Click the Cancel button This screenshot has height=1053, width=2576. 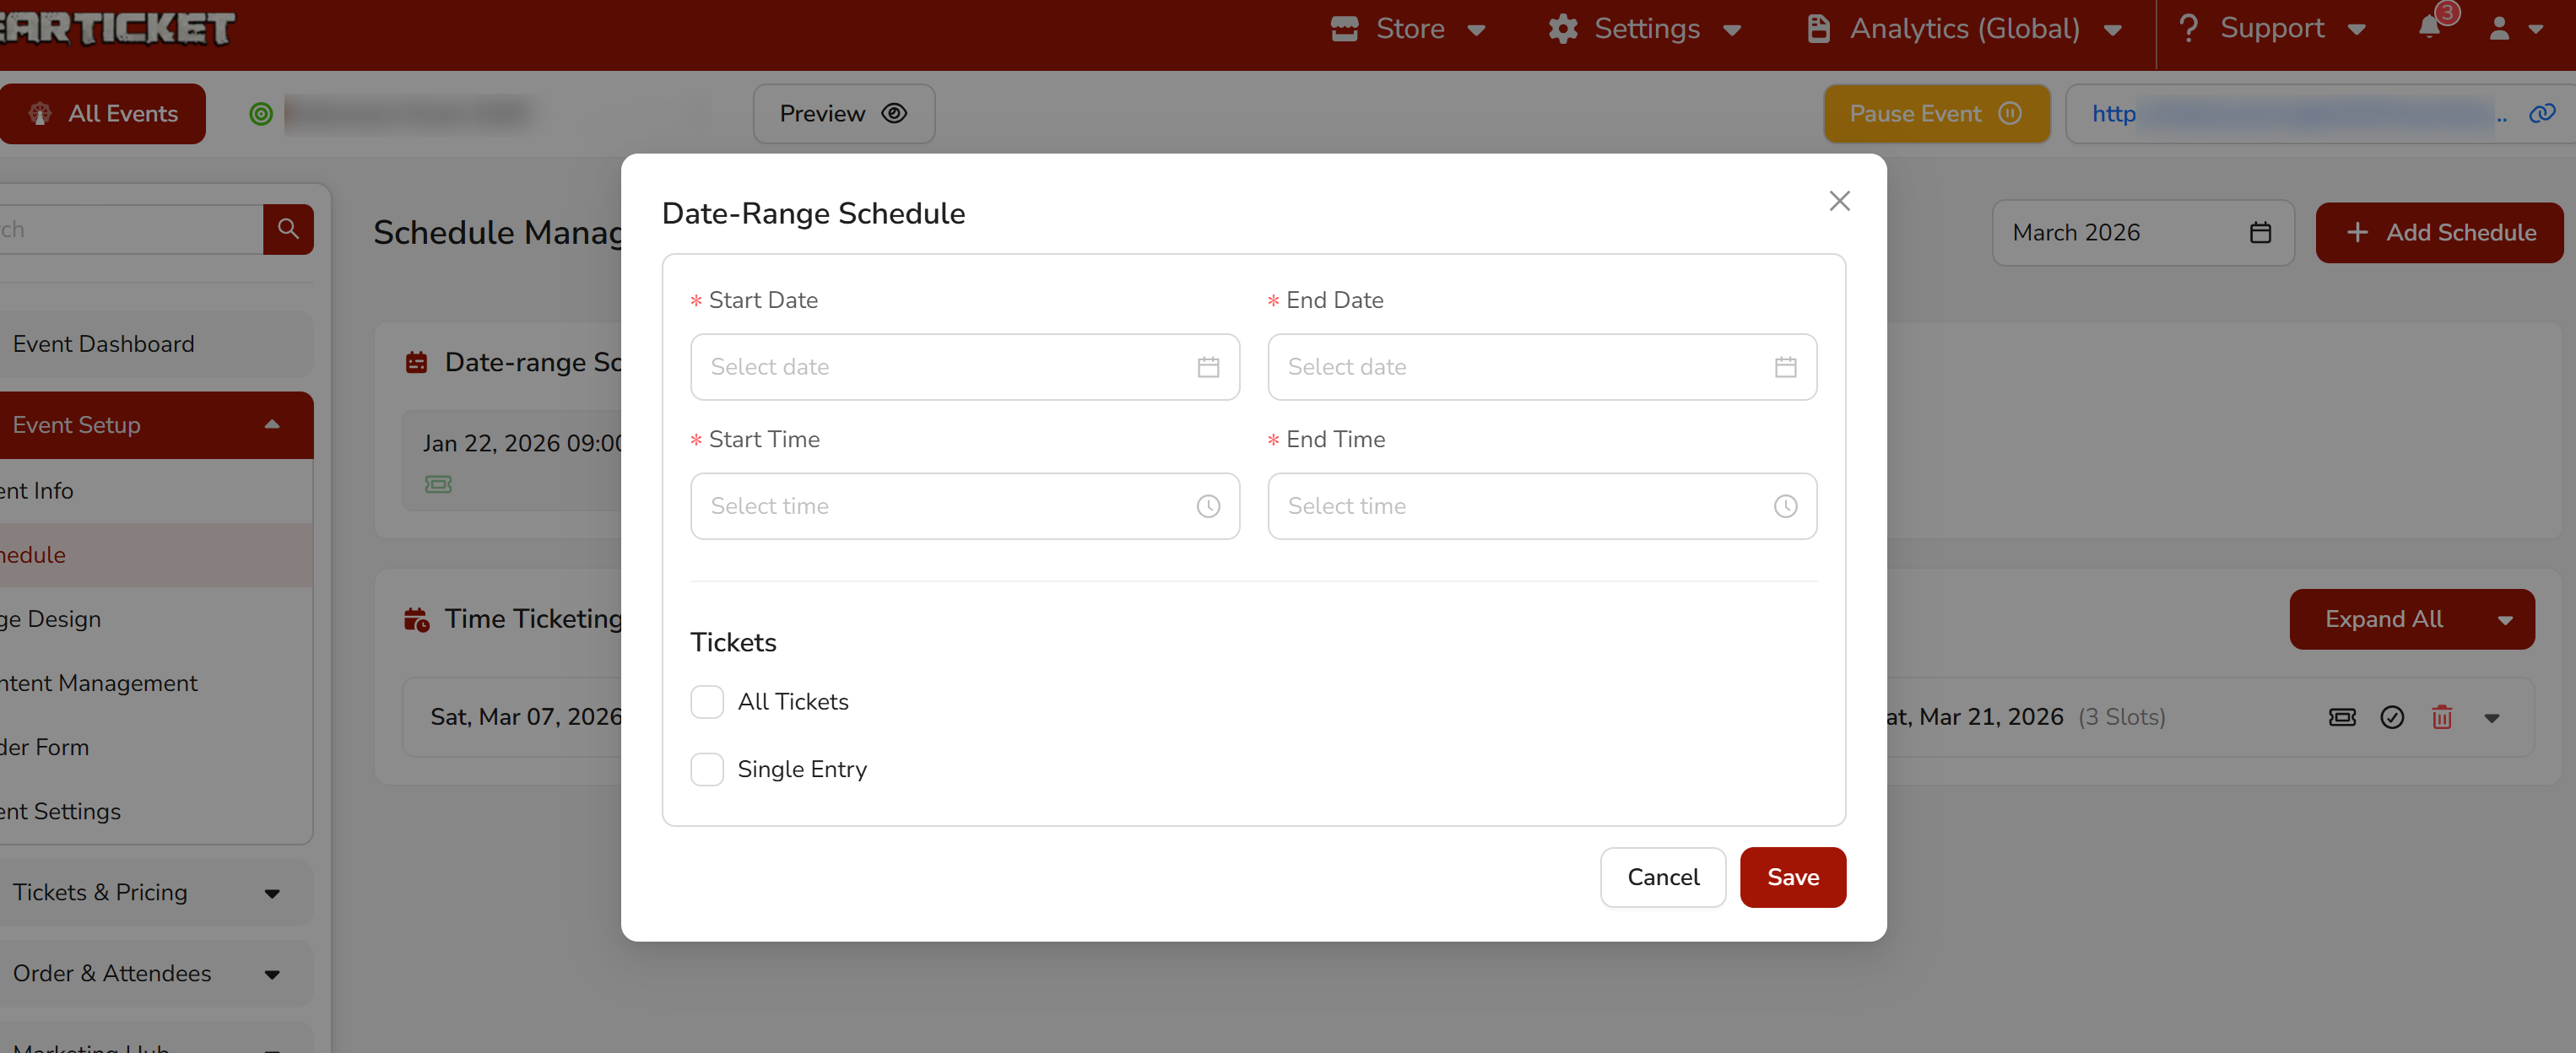pos(1662,877)
